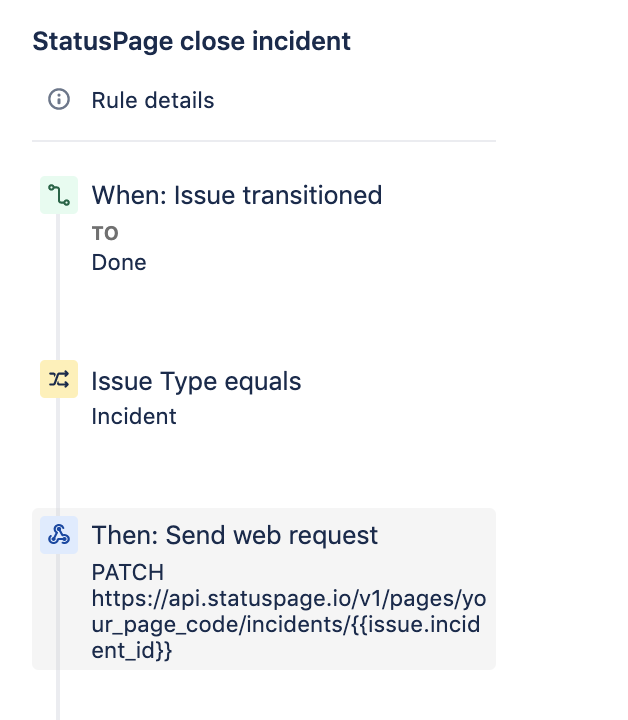
Task: Click the StatusPage close incident rule title
Action: coord(191,41)
